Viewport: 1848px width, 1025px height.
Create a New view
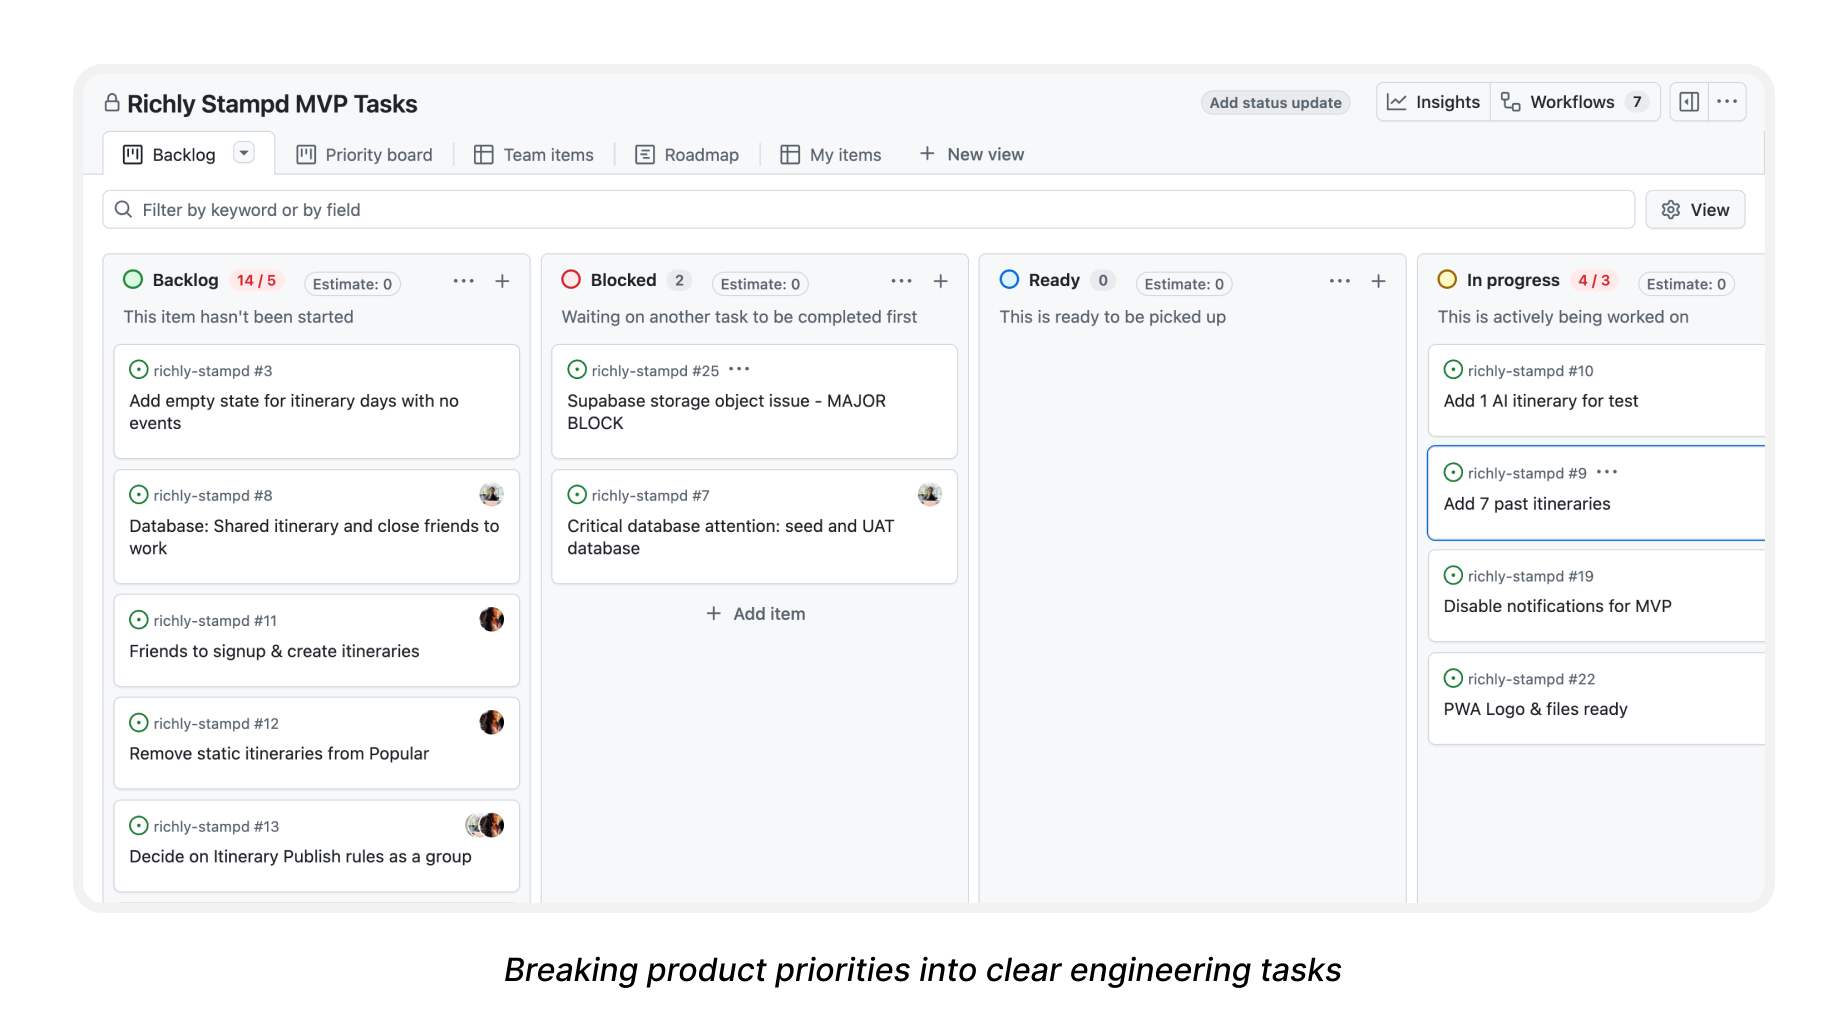972,154
